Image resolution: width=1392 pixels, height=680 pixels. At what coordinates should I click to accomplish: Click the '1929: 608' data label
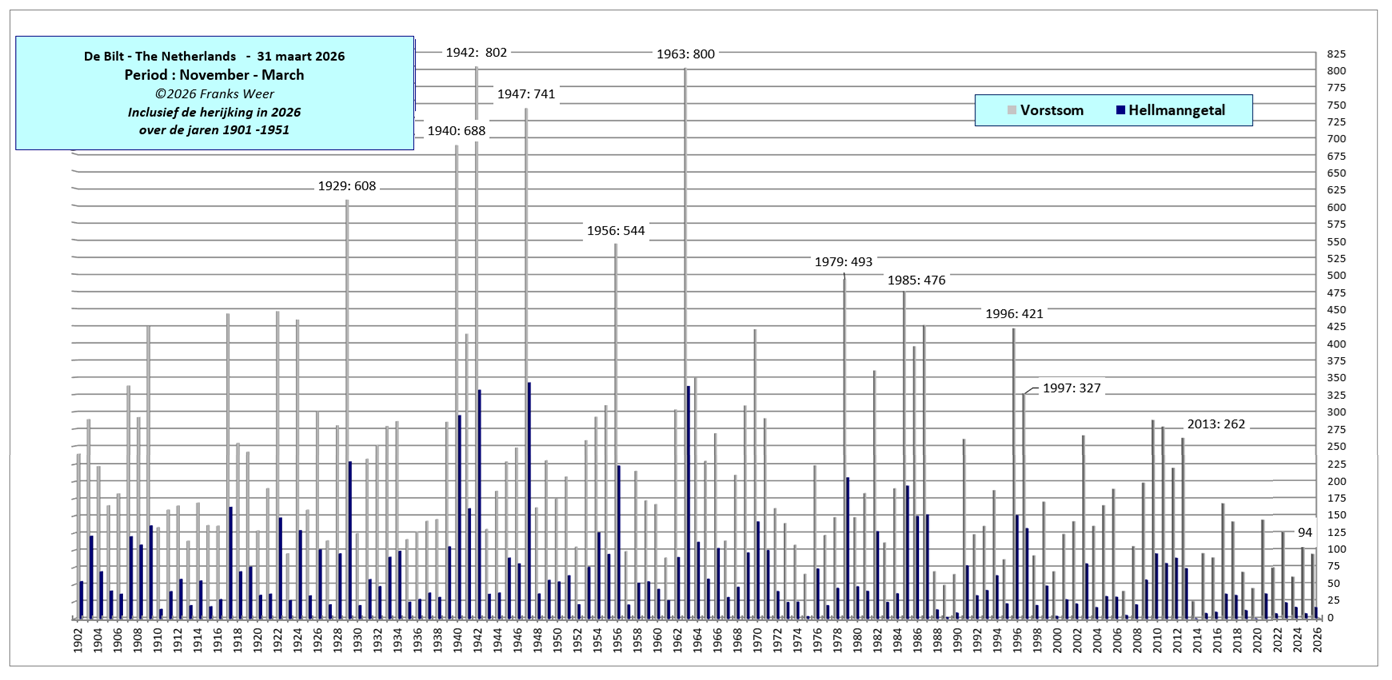[x=346, y=186]
